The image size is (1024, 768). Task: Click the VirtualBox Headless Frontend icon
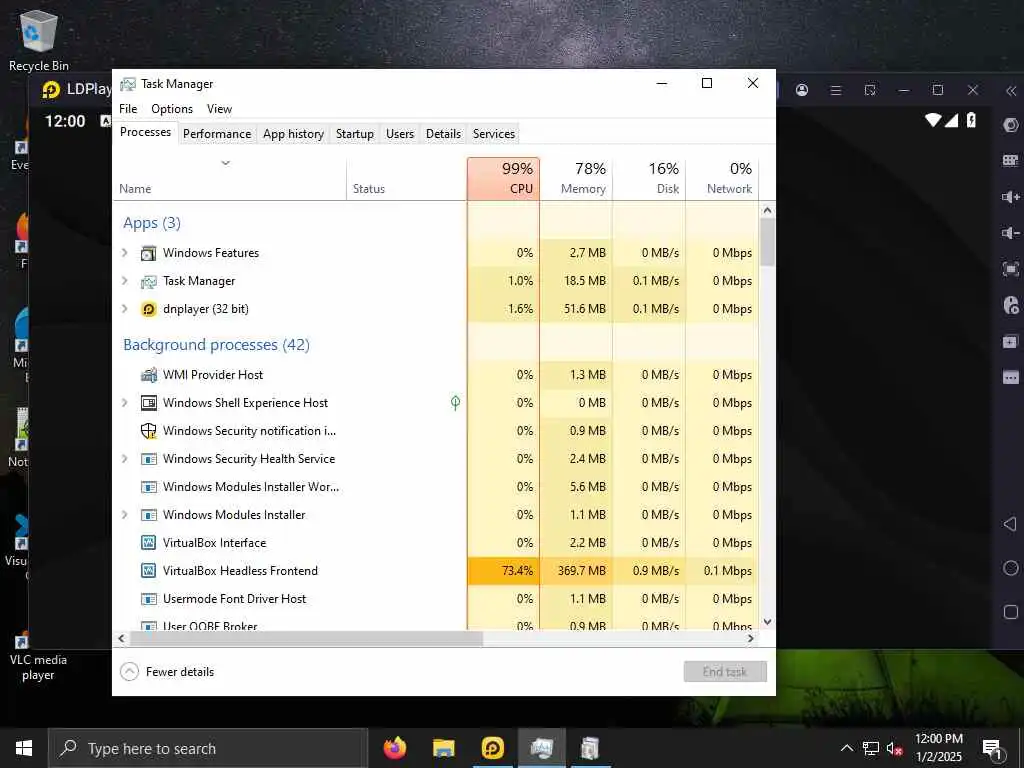[x=149, y=571]
